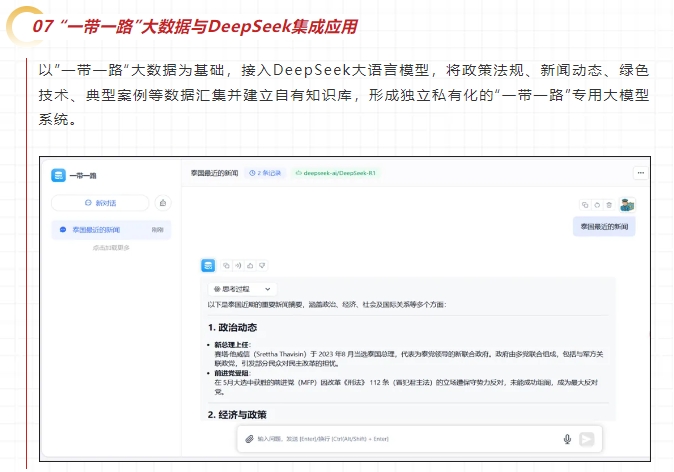Click the retry icon above user message

coord(597,205)
